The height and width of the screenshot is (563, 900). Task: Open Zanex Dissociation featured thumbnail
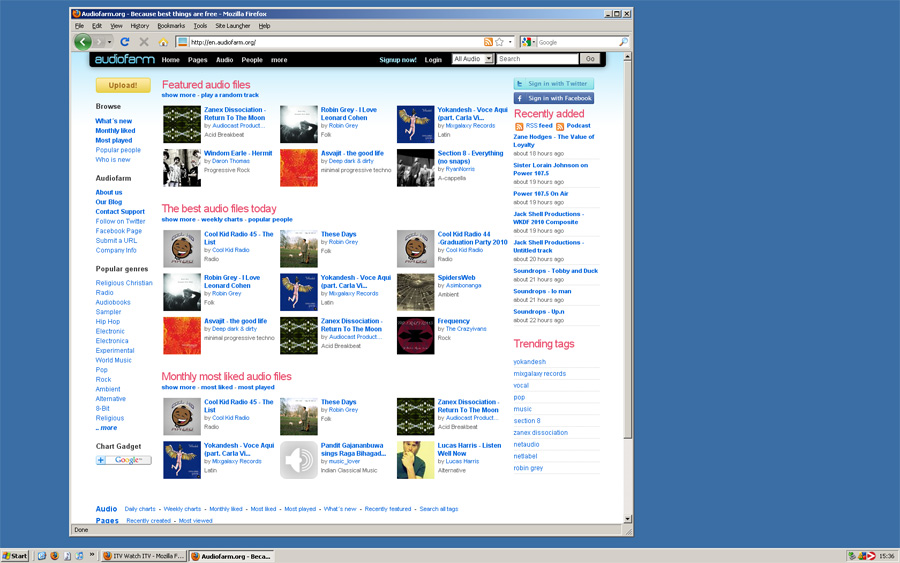pos(182,124)
